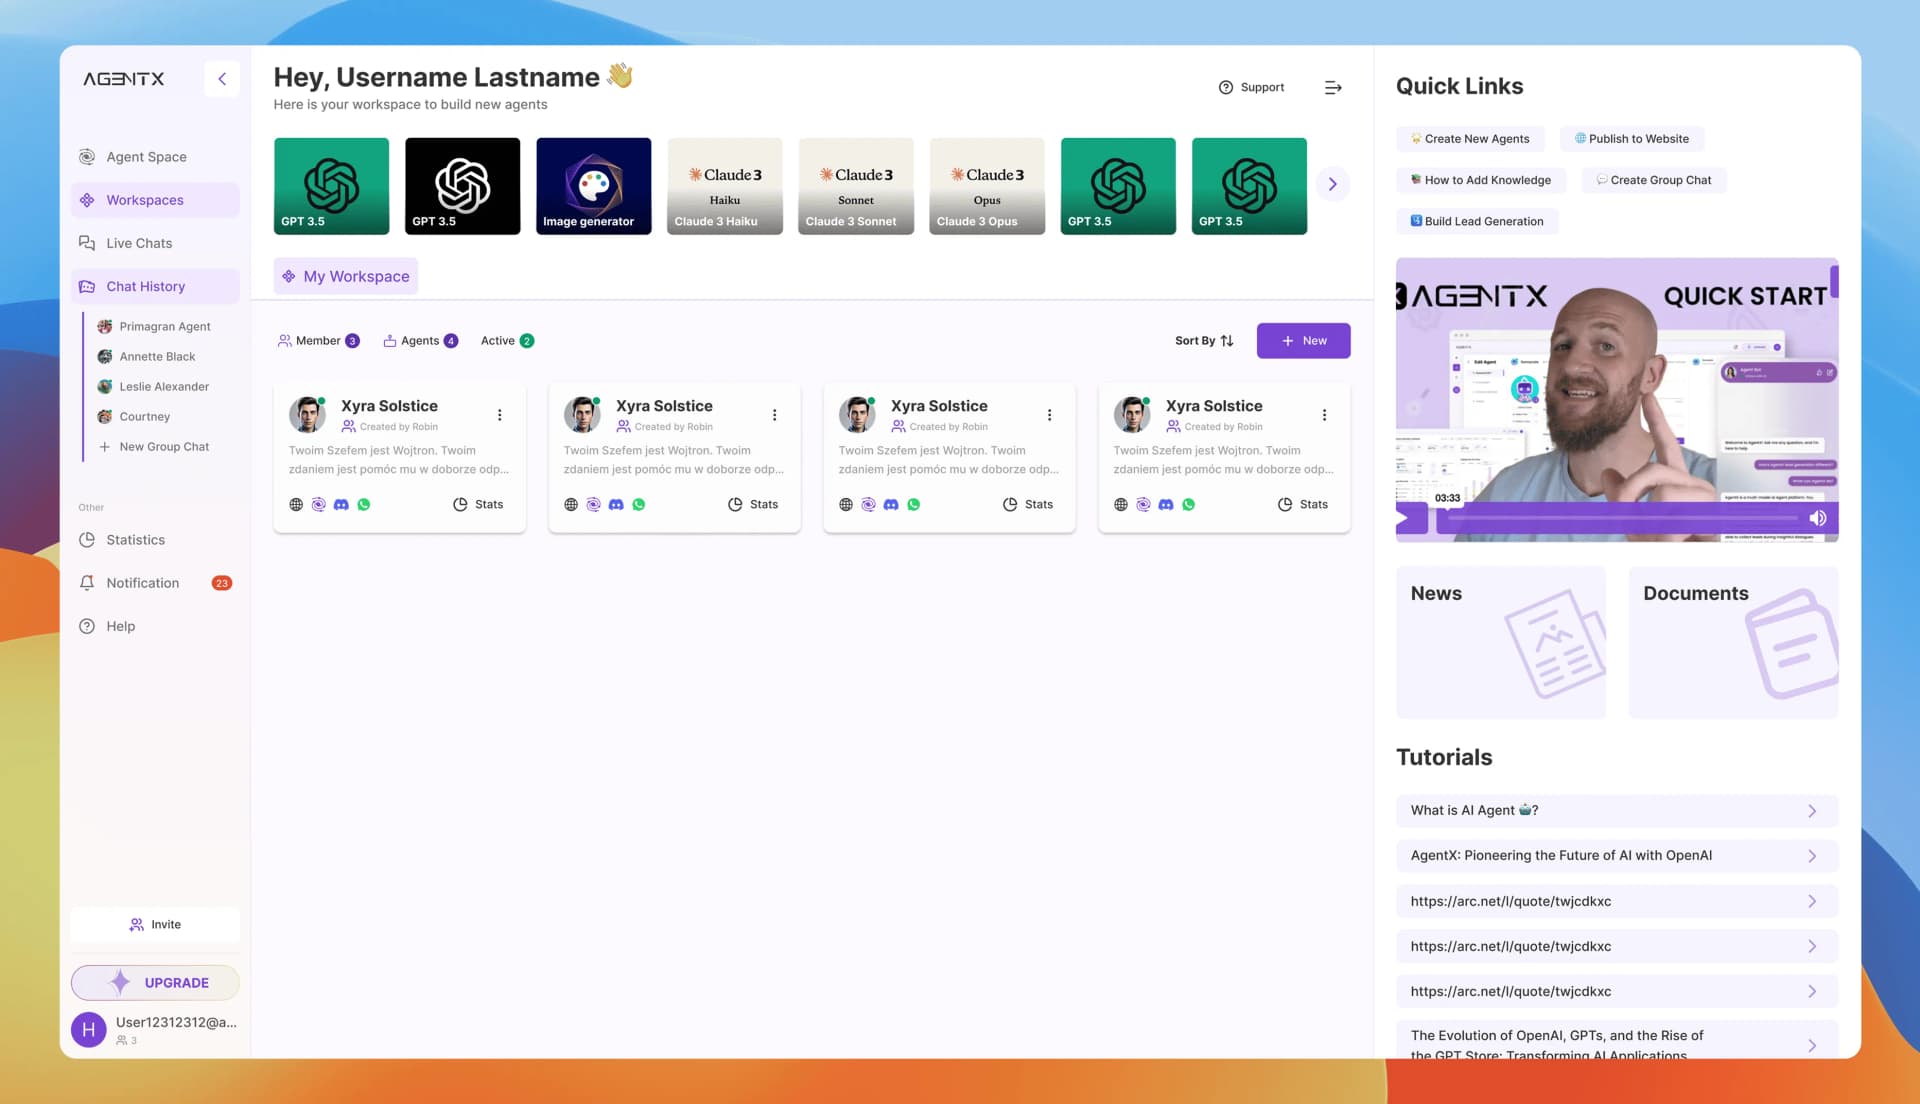The image size is (1920, 1104).
Task: Open the globe web icon on an agent card
Action: pos(295,504)
